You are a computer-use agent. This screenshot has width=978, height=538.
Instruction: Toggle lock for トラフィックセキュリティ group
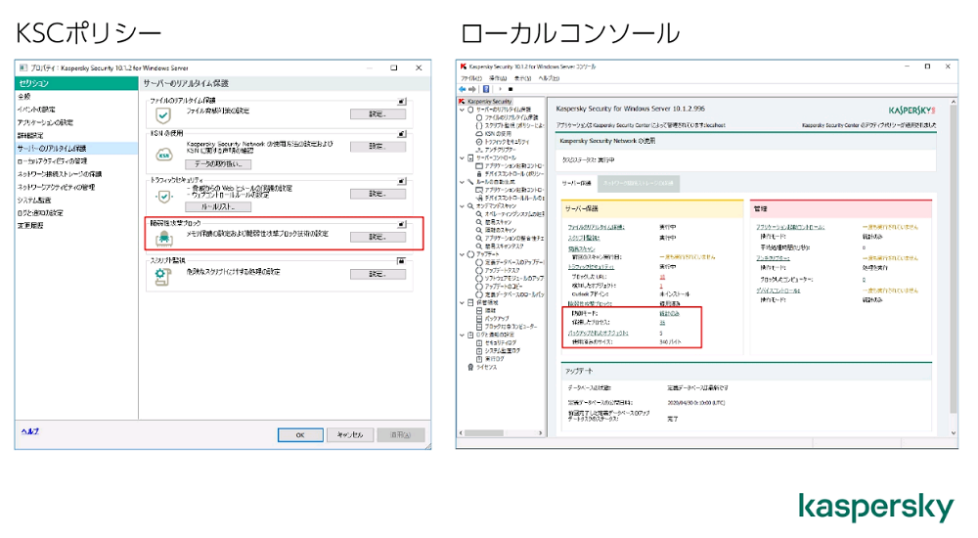click(x=402, y=181)
